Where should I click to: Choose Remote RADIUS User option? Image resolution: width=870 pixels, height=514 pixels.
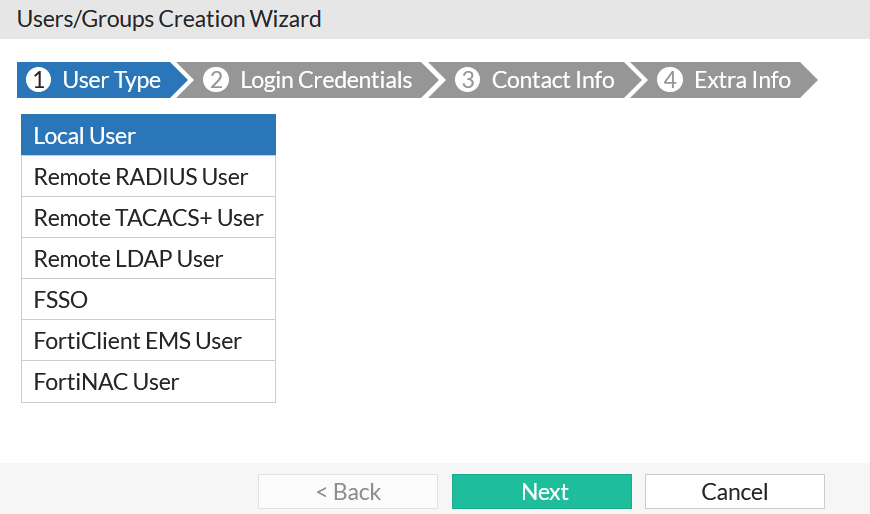pyautogui.click(x=148, y=177)
